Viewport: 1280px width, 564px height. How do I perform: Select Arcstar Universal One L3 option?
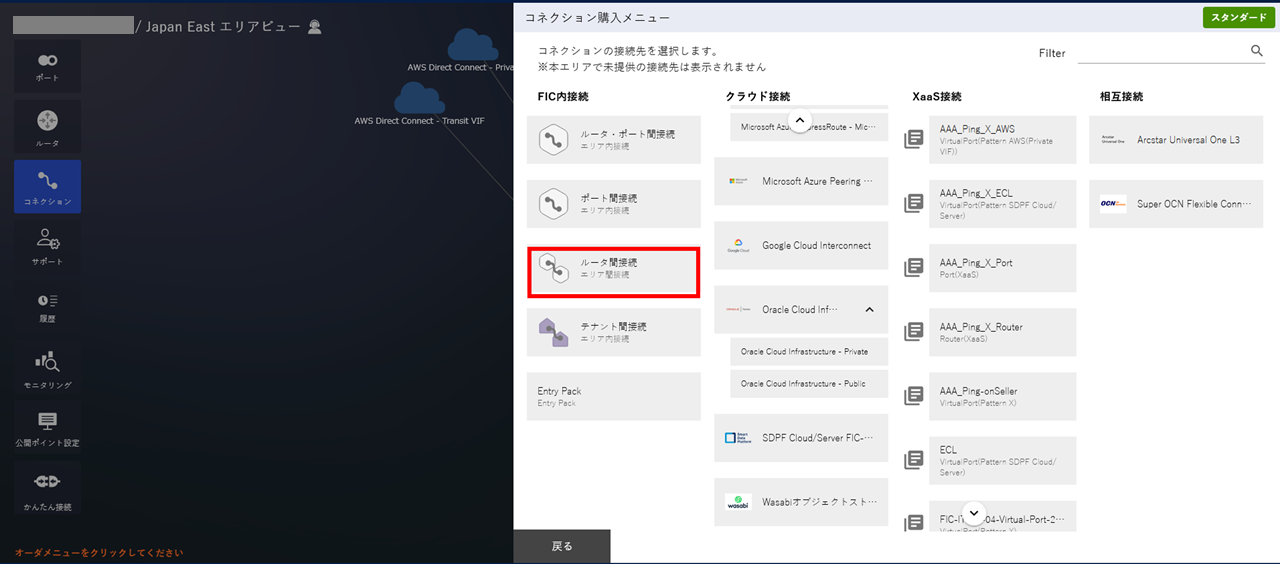click(x=1176, y=140)
